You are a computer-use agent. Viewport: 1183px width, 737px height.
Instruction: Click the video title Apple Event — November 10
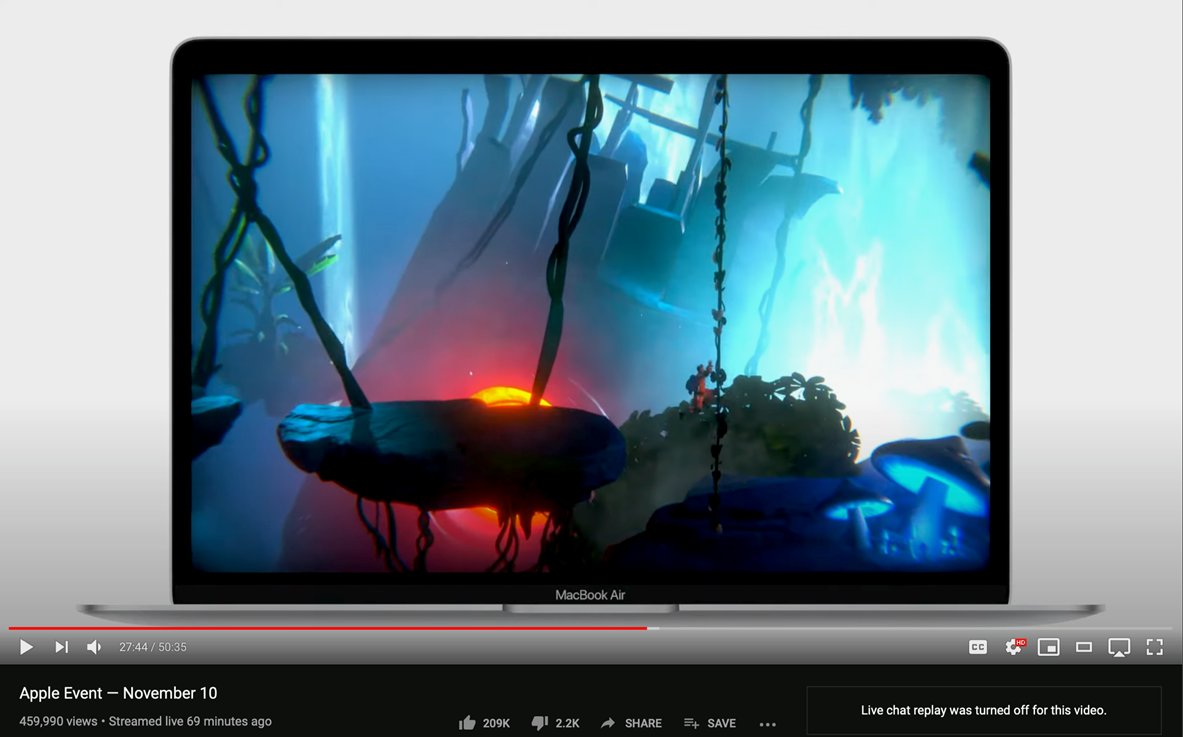[118, 692]
